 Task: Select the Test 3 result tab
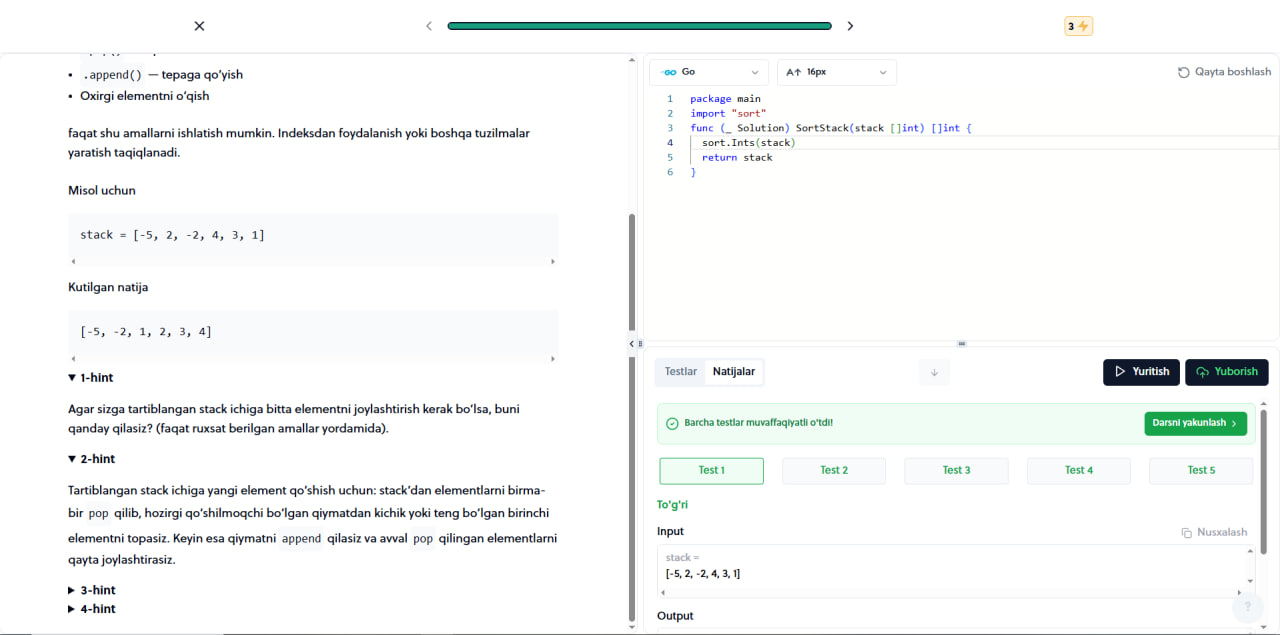coord(956,471)
